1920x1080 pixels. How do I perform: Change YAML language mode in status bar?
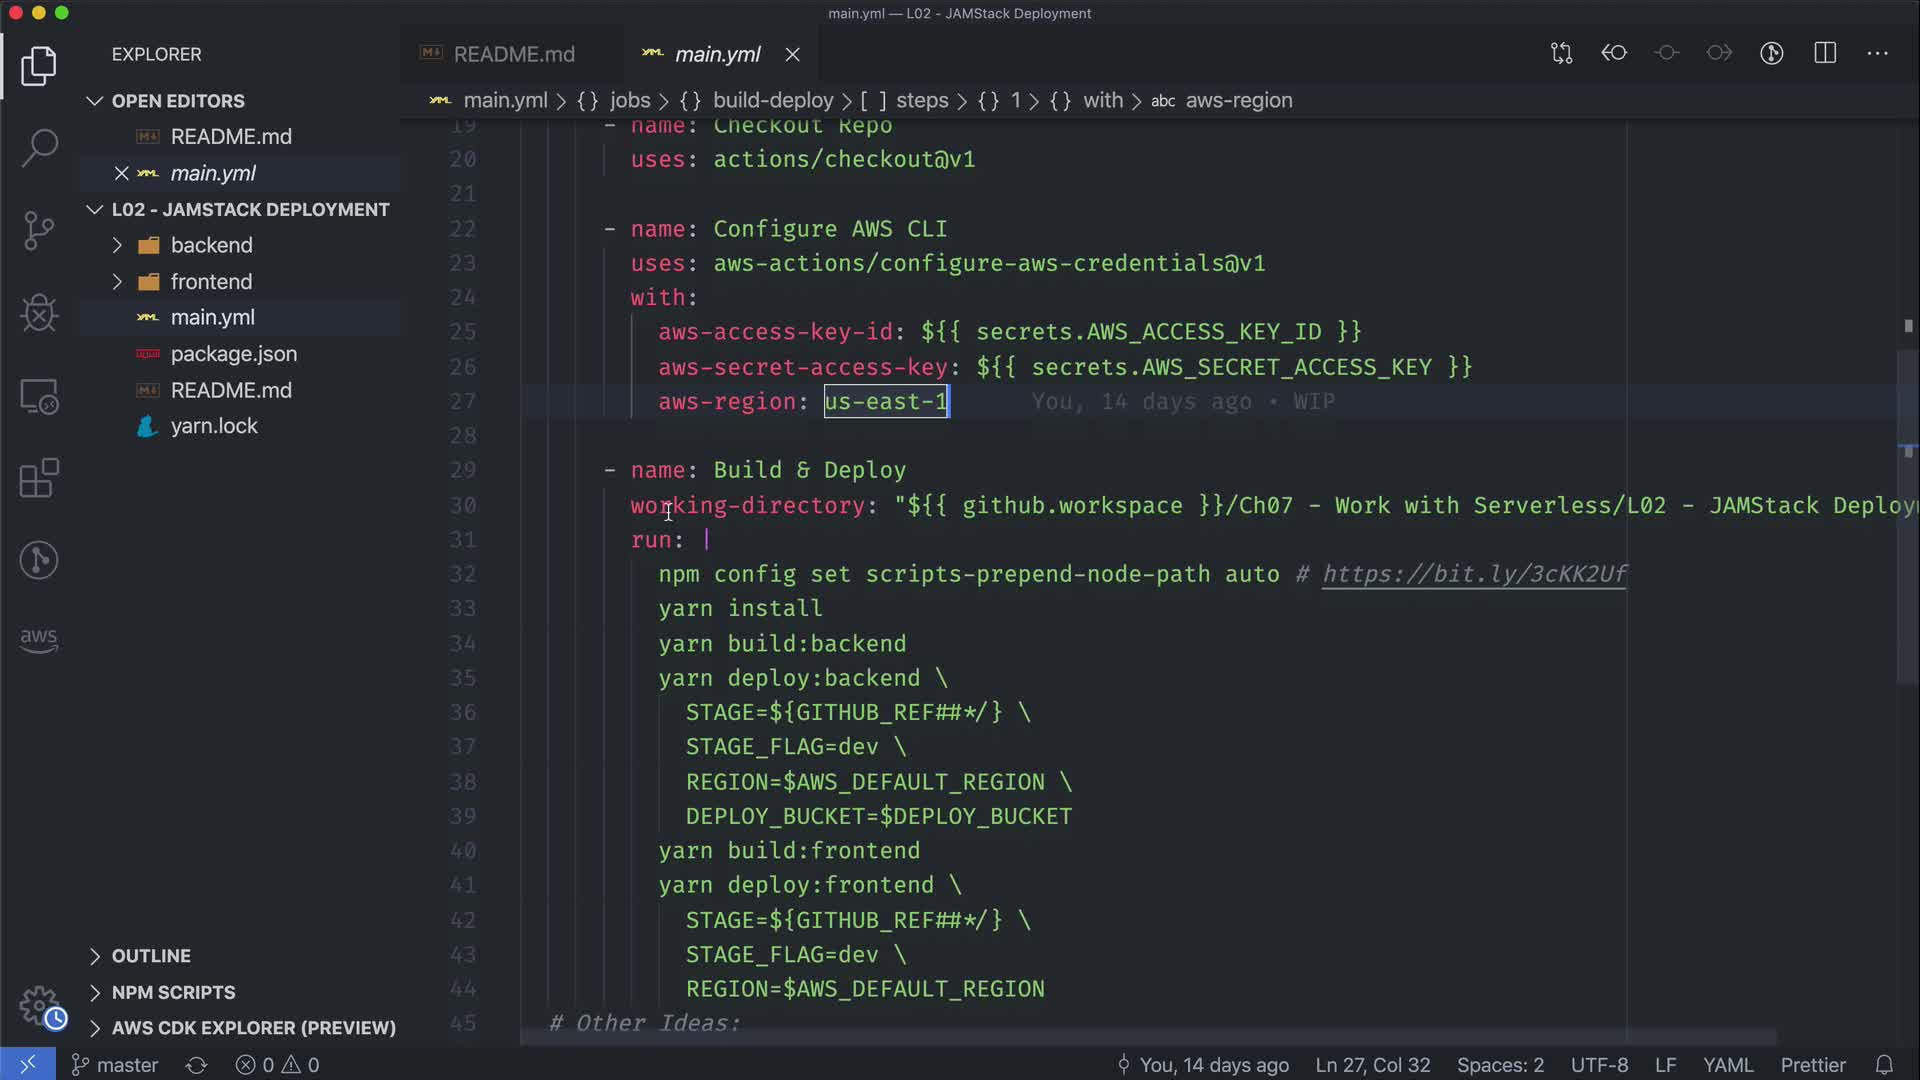click(1727, 1065)
